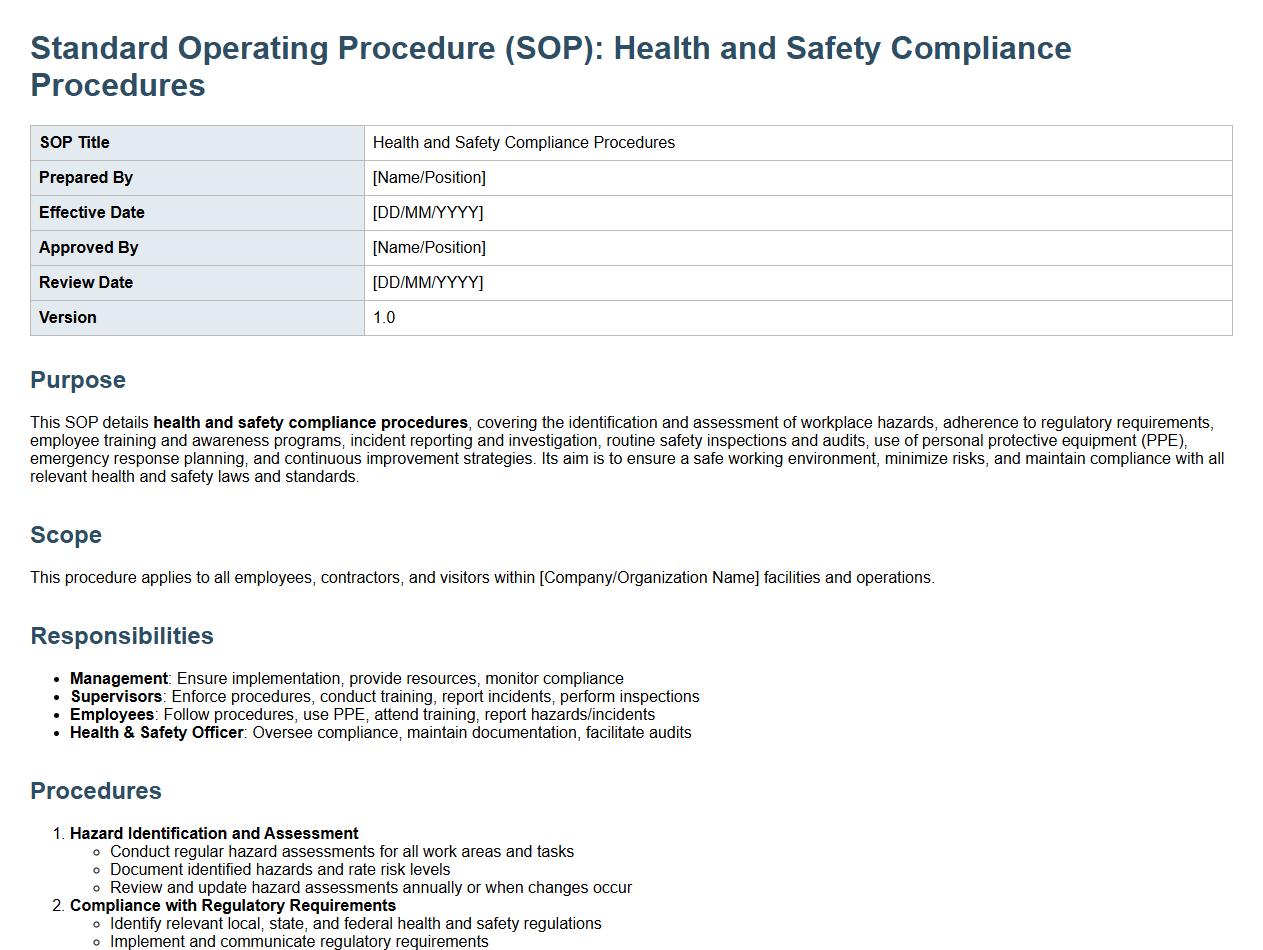
Task: Click the version number 1.0 cell
Action: [x=384, y=318]
